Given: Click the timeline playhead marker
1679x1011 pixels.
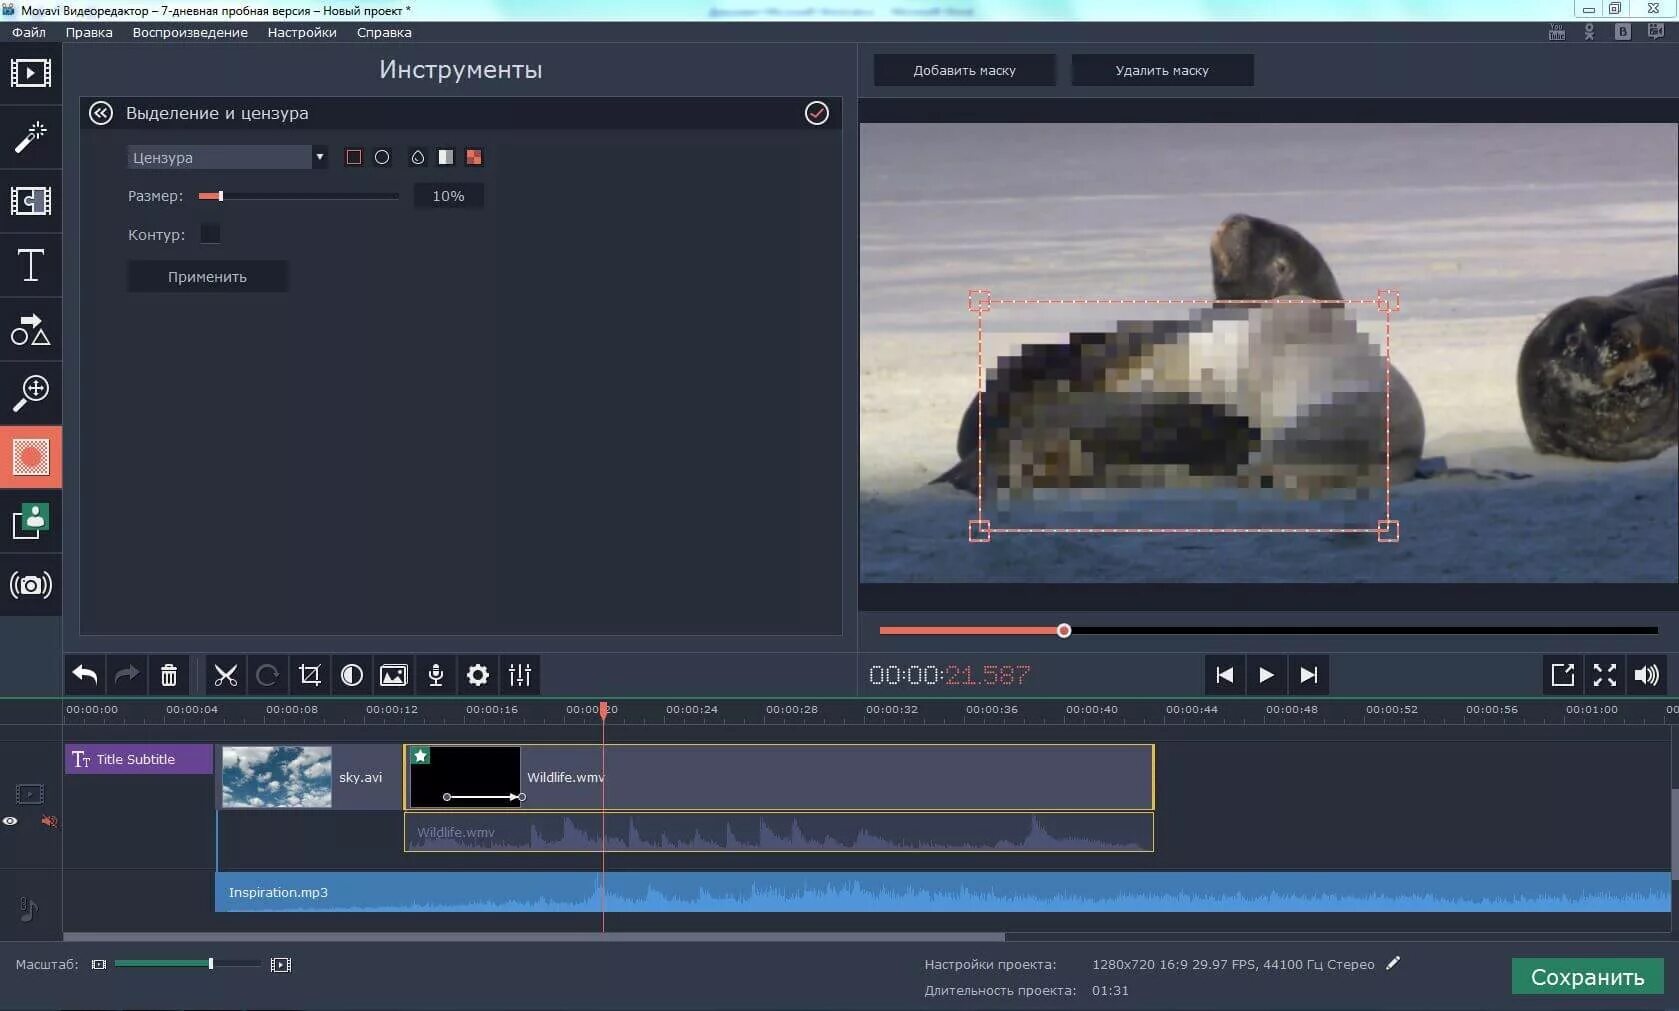Looking at the screenshot, I should (x=603, y=710).
